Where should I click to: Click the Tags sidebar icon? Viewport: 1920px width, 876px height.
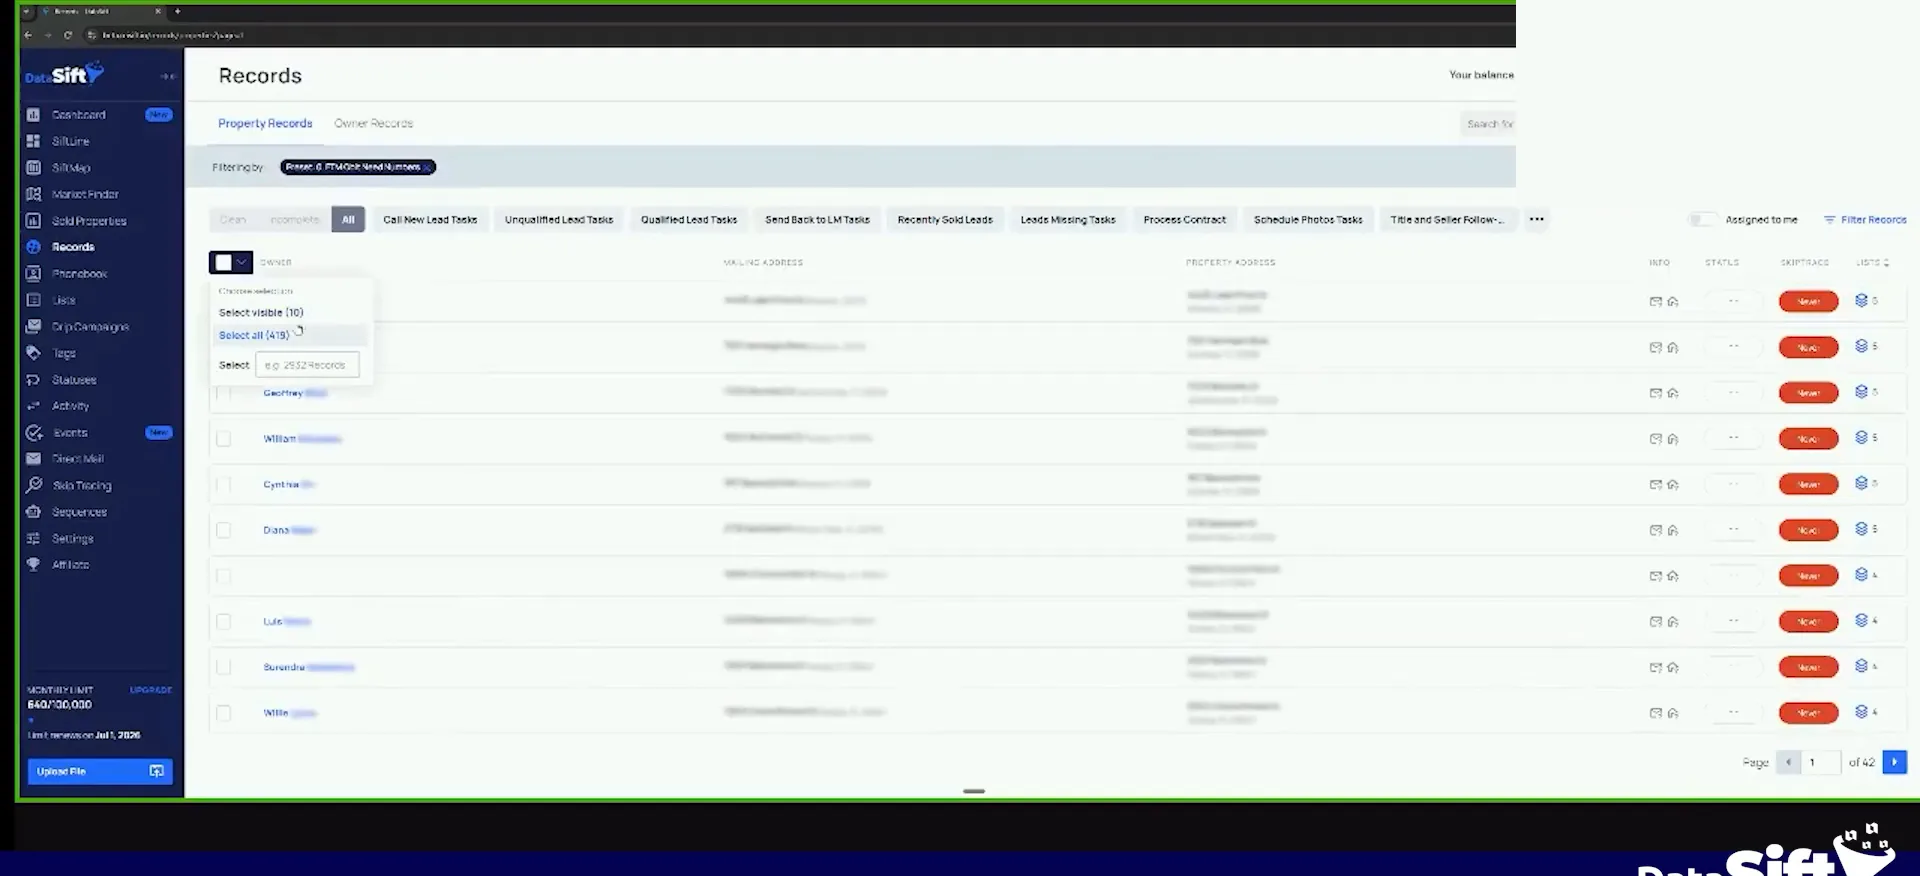coord(33,353)
